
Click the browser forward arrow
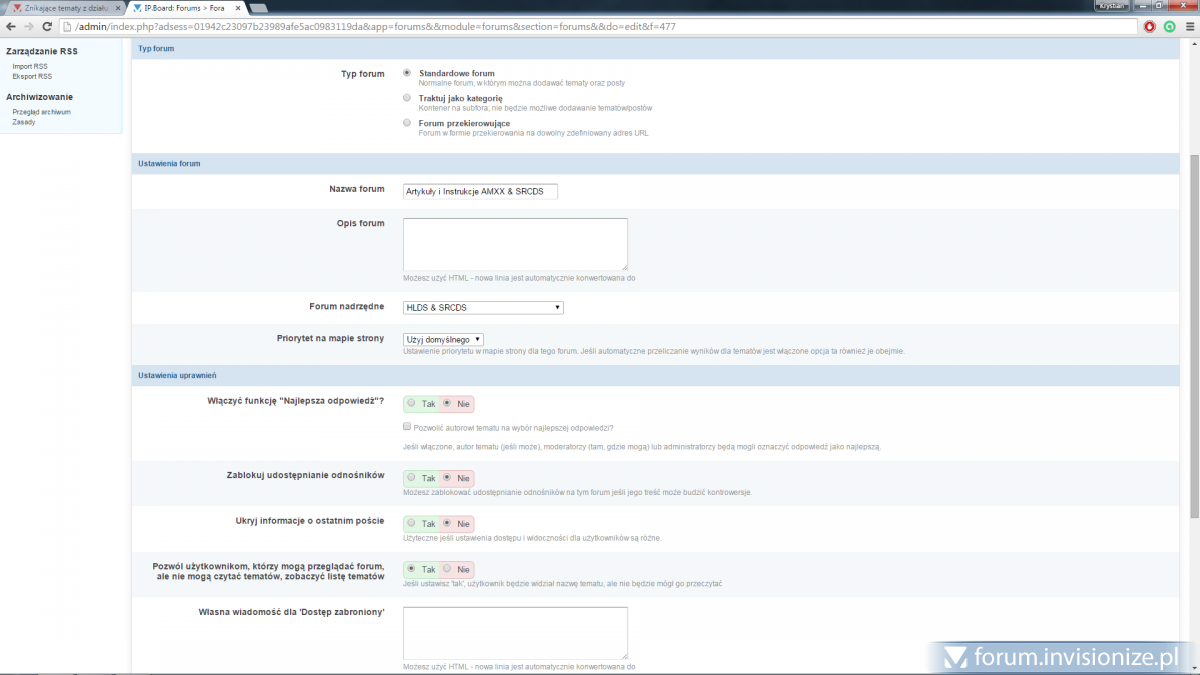pos(28,26)
